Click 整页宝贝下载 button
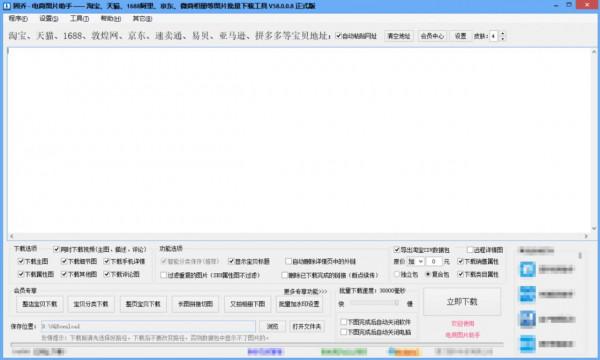 coord(143,304)
